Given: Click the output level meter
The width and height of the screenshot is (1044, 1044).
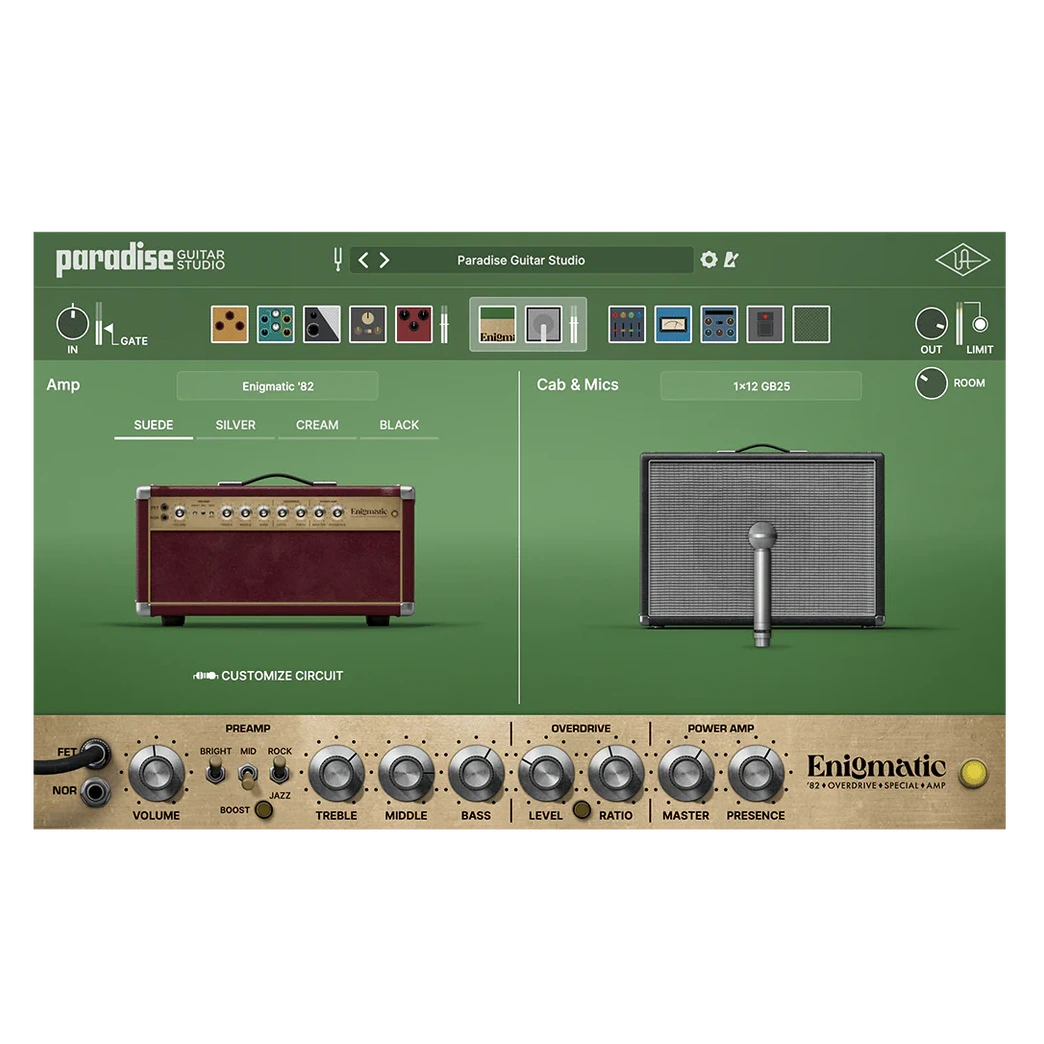Looking at the screenshot, I should 959,324.
